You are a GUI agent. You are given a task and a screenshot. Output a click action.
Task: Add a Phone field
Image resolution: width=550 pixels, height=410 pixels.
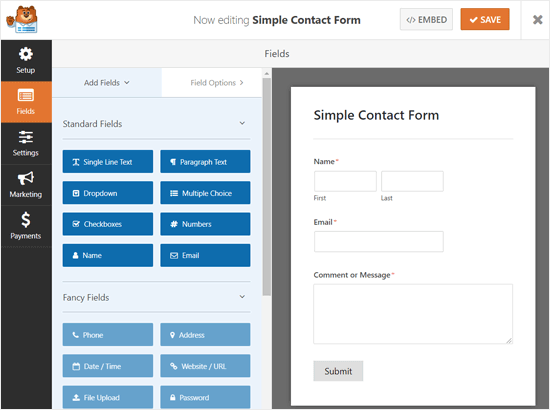[x=108, y=335]
